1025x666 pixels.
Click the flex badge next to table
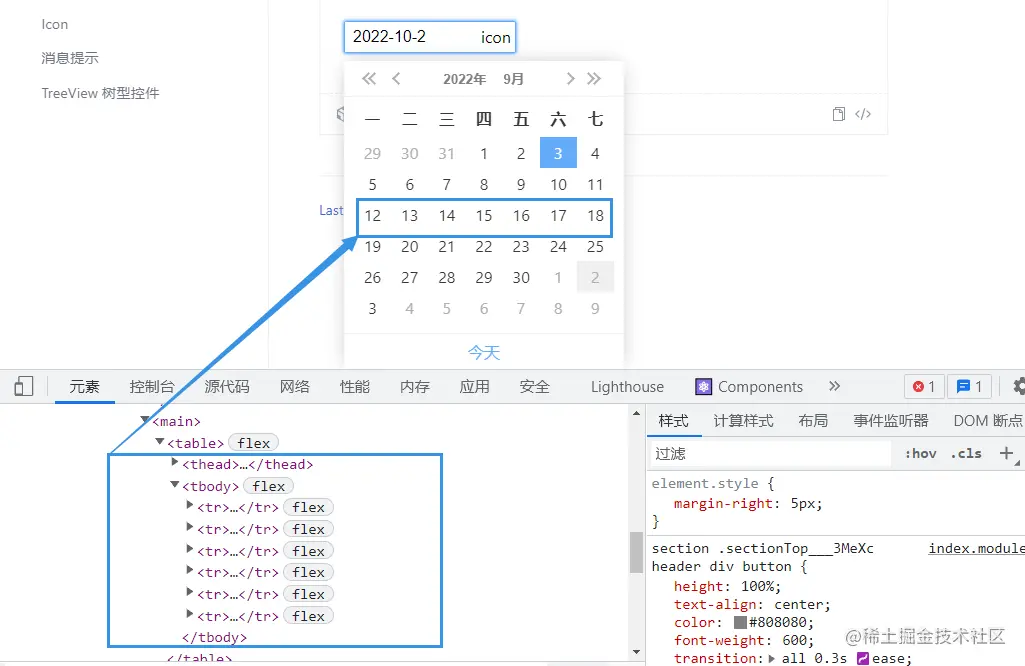click(x=254, y=443)
